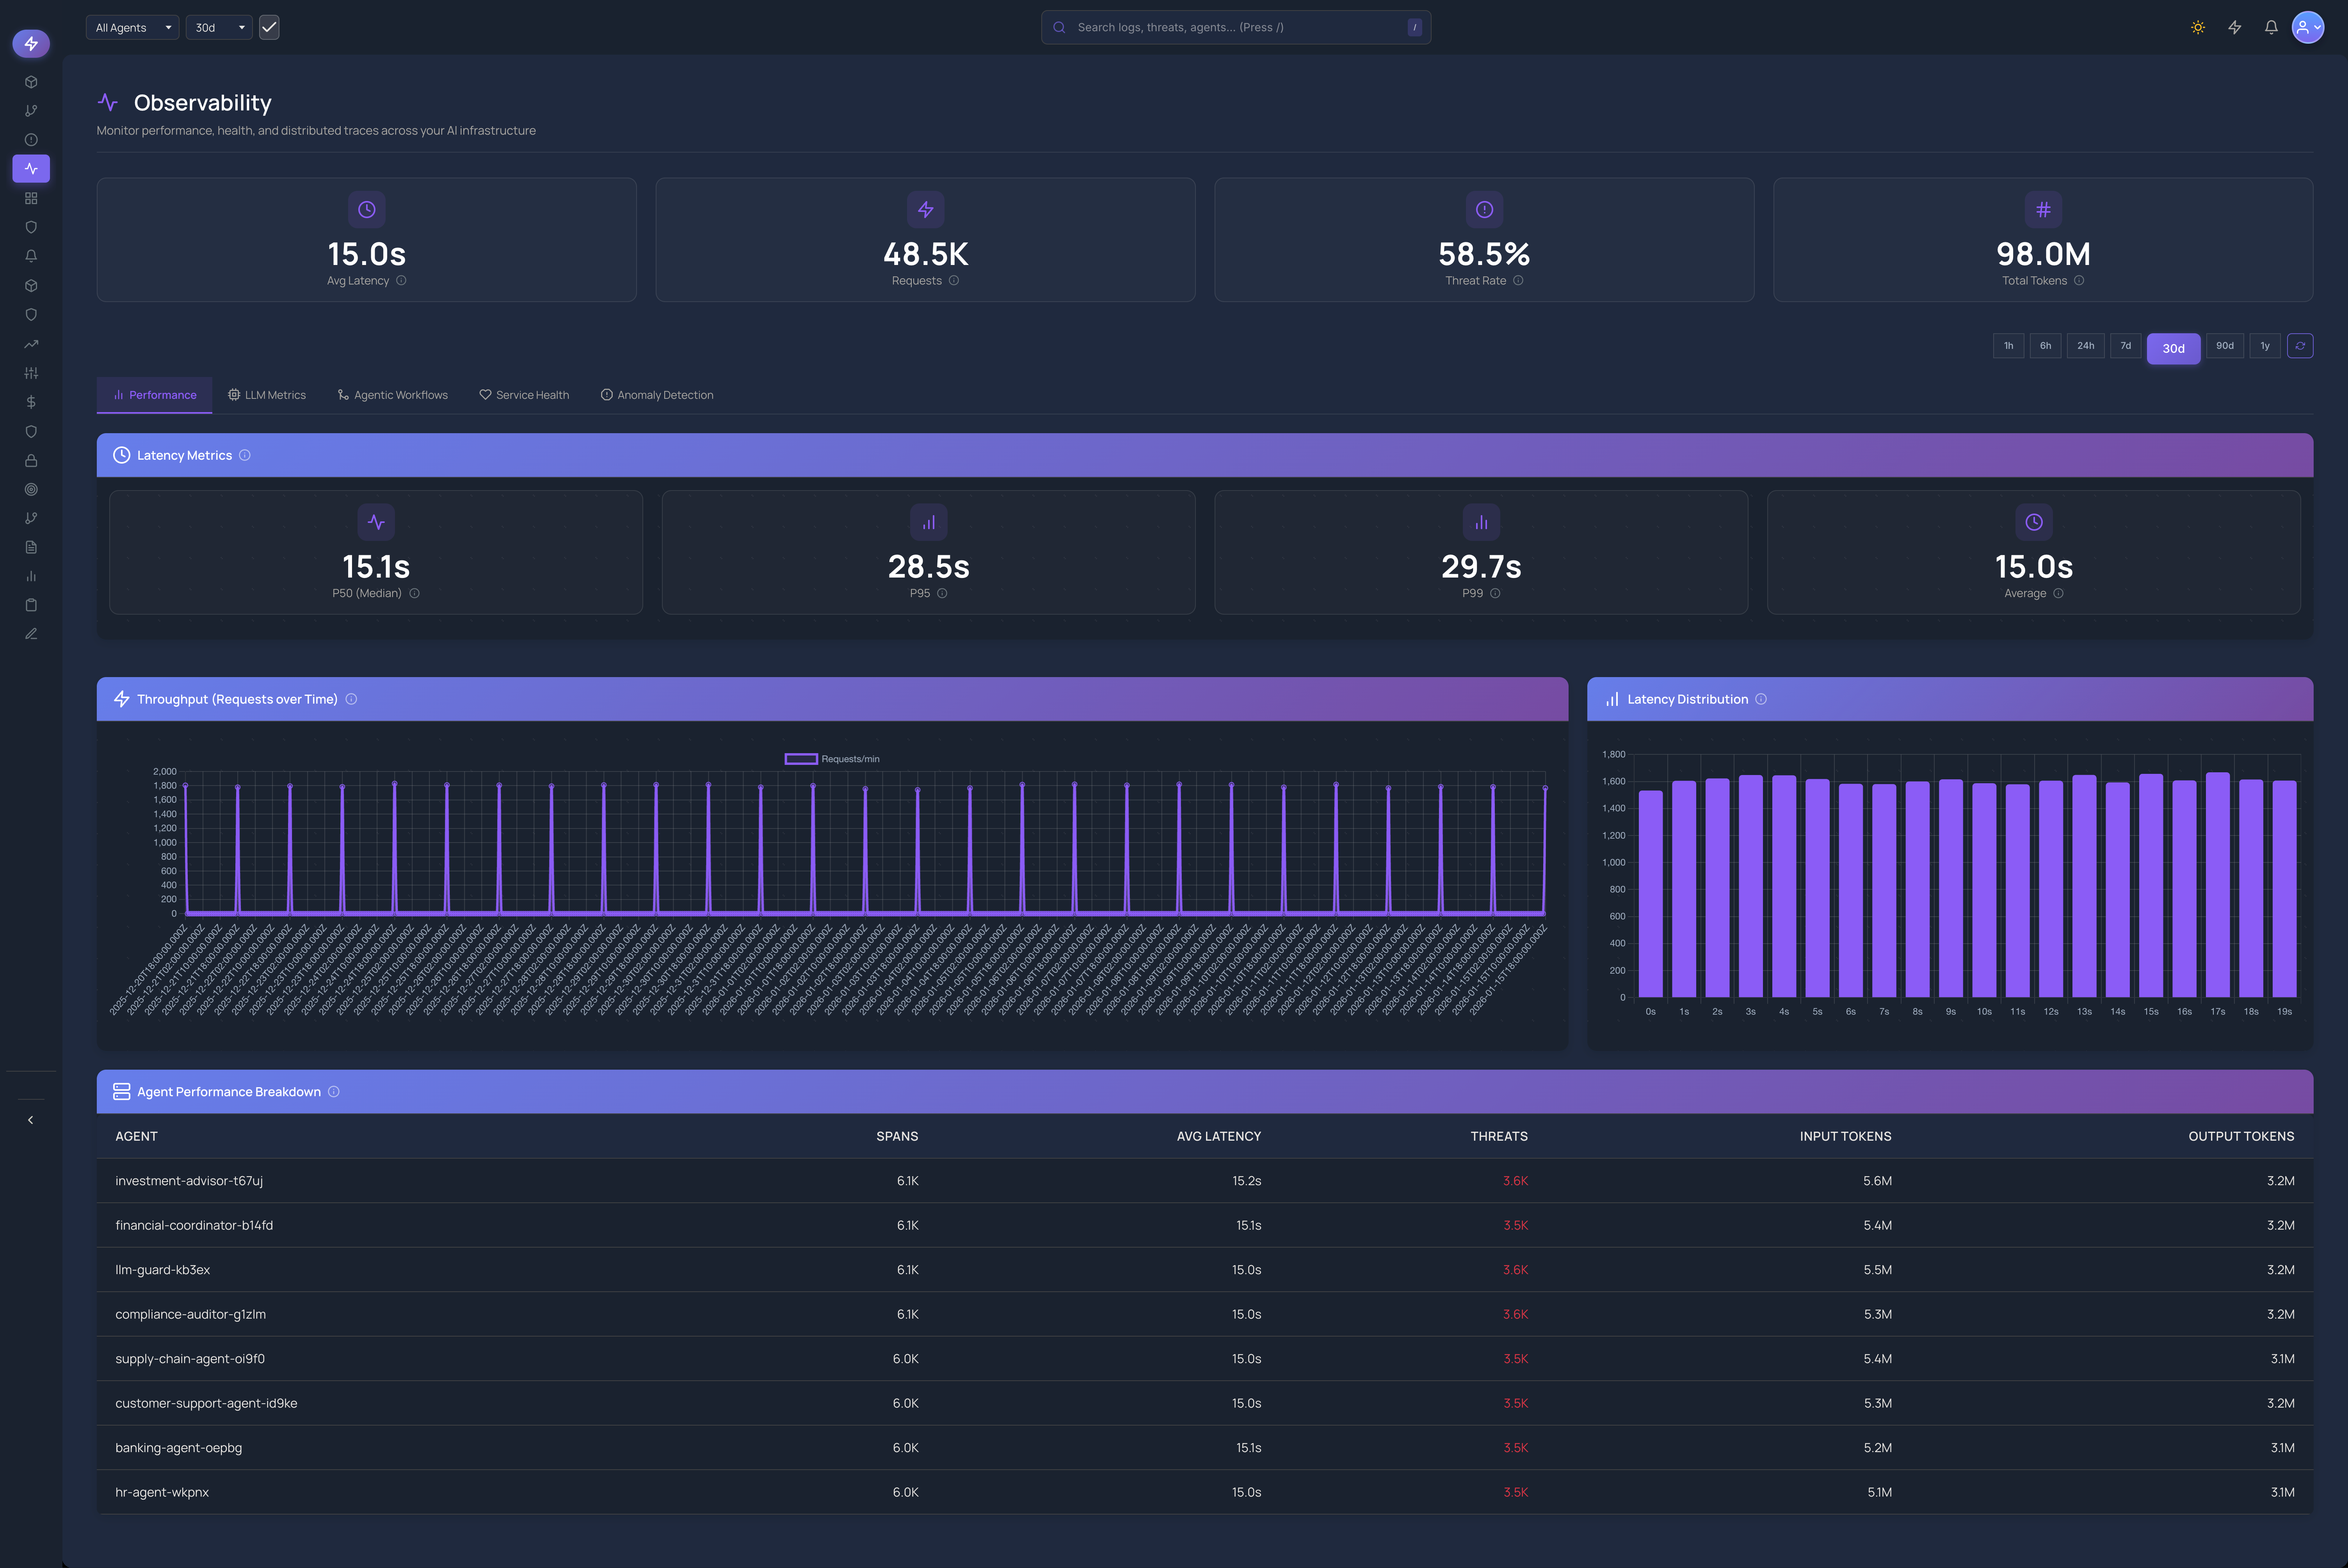Click the dashboard grid icon in the sidebar
2348x1568 pixels.
point(31,197)
